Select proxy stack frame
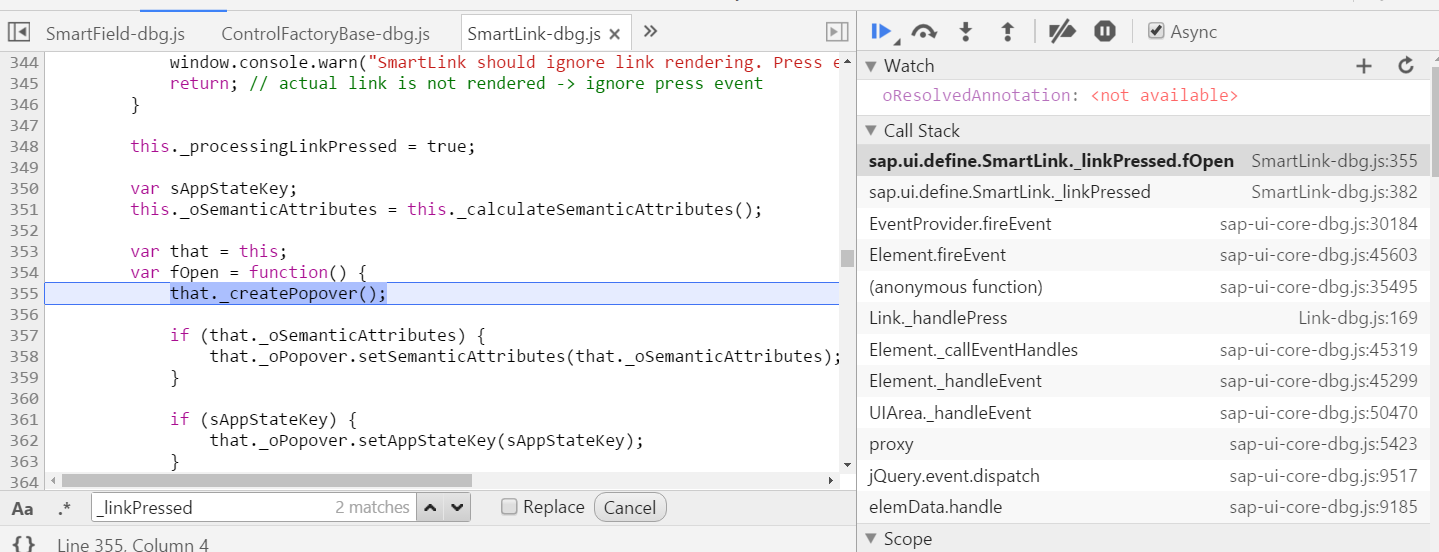This screenshot has height=552, width=1439. (x=1143, y=444)
